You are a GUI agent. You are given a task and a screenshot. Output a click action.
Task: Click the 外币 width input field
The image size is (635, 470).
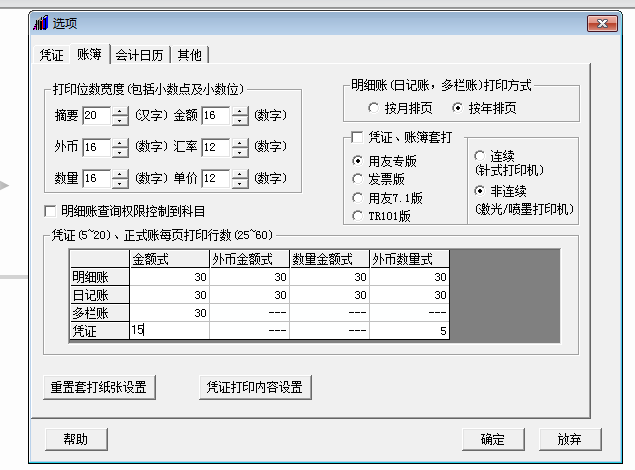coord(97,147)
